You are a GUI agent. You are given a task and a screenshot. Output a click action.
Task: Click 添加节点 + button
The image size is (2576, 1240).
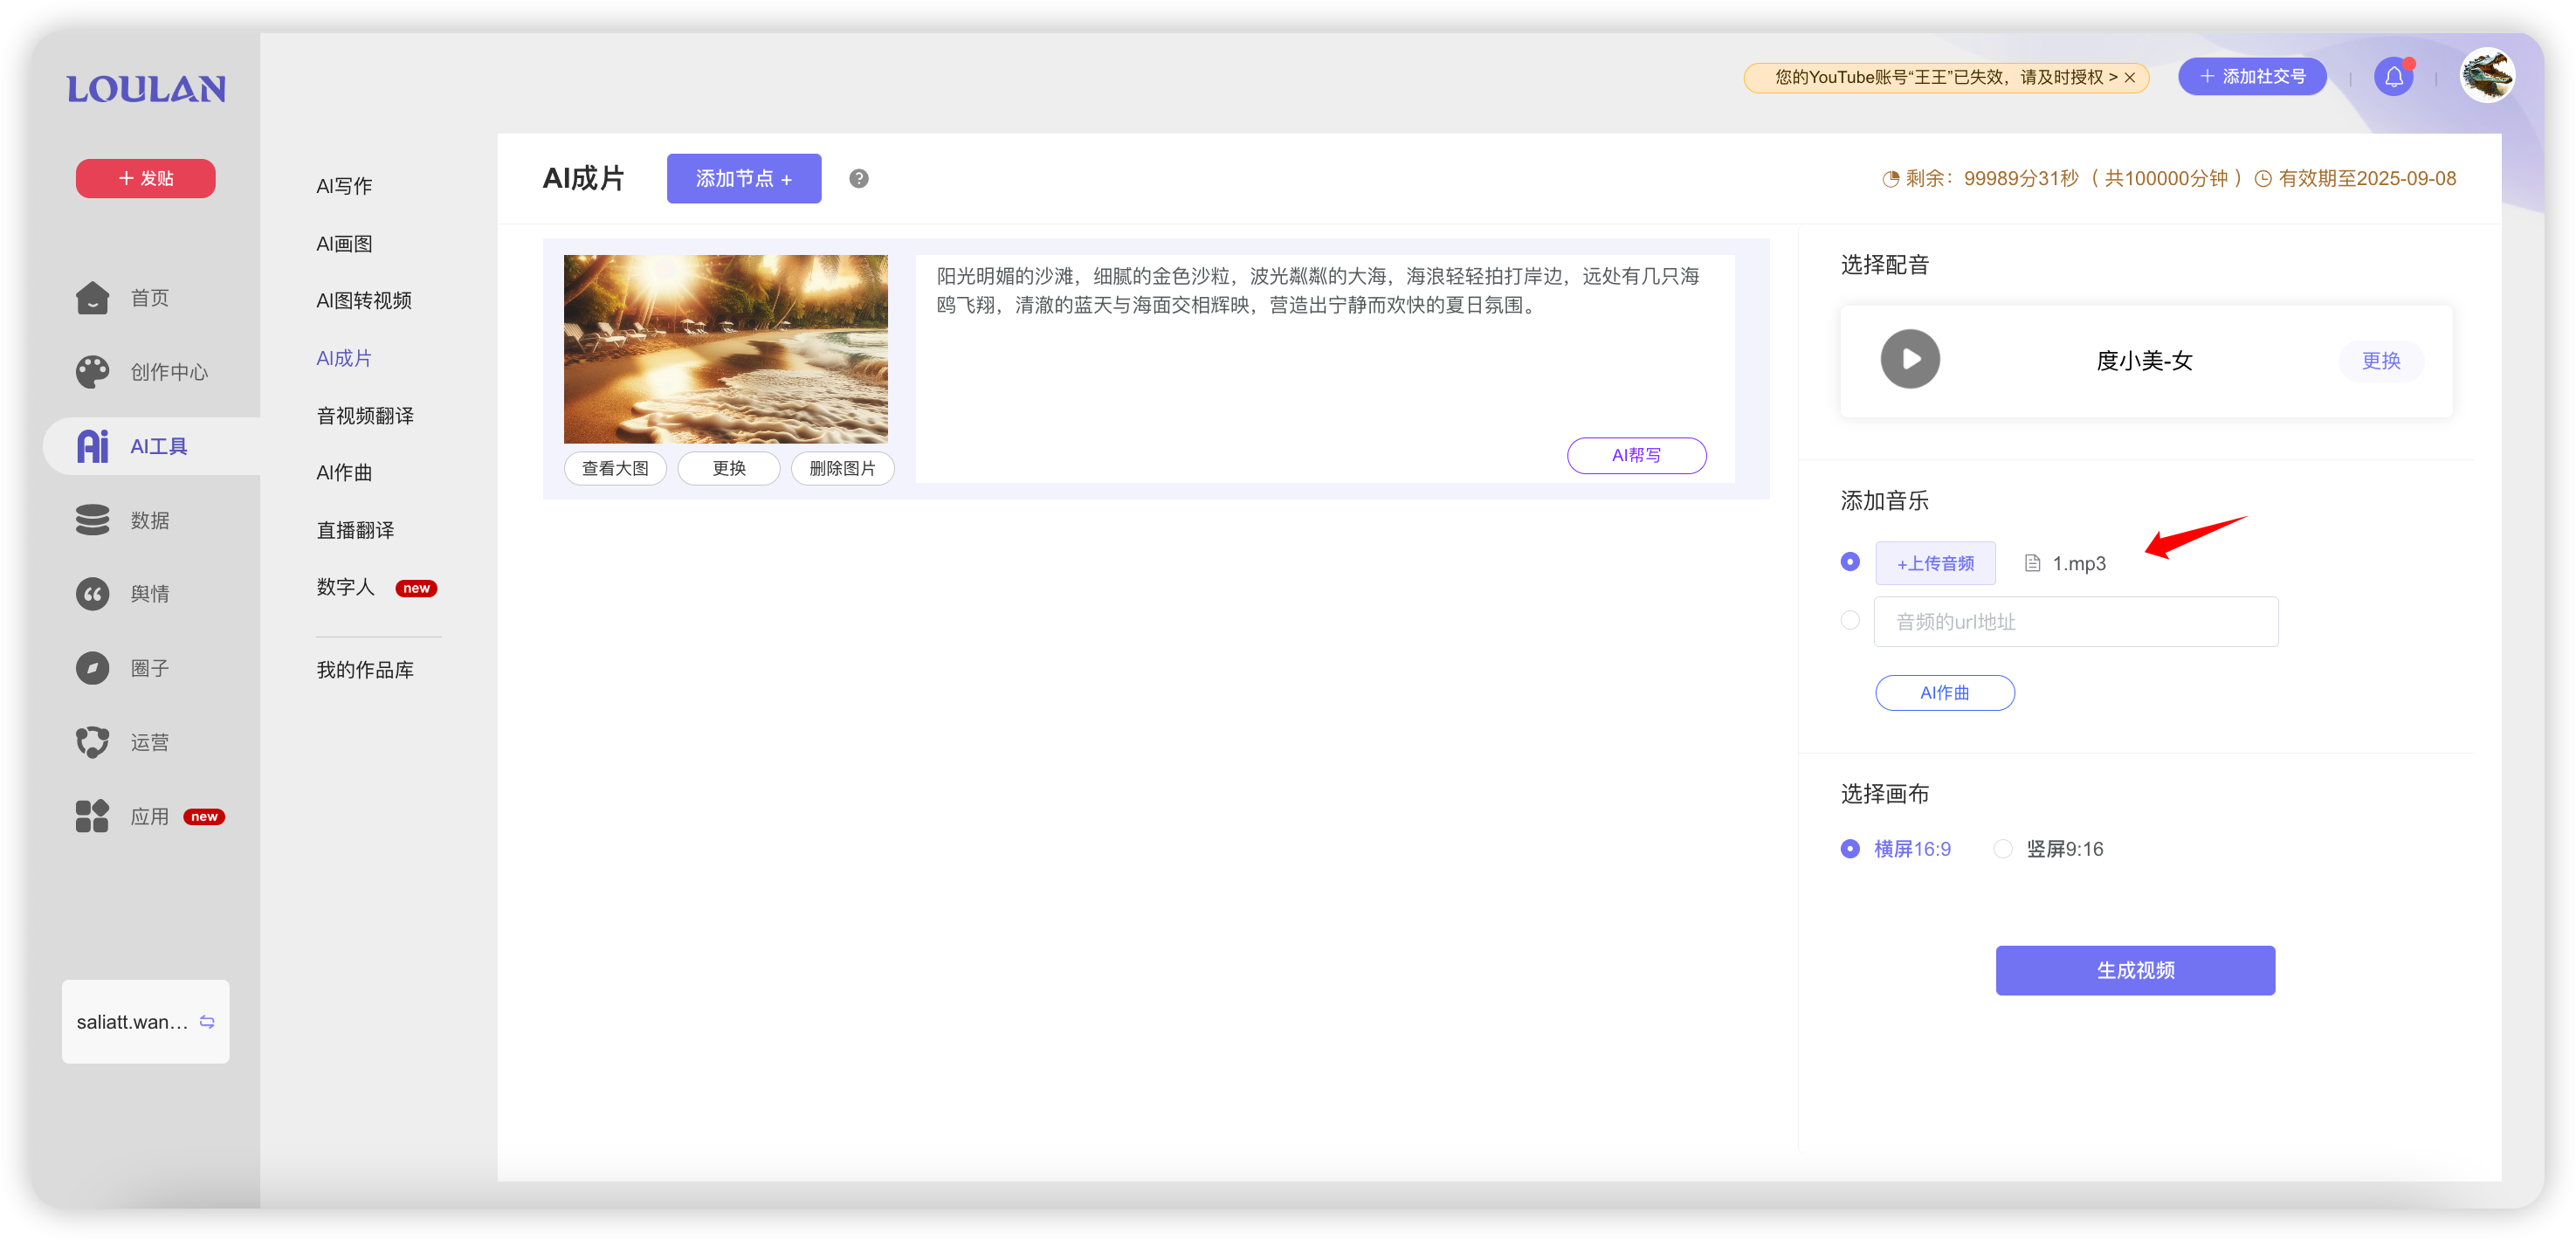tap(744, 179)
